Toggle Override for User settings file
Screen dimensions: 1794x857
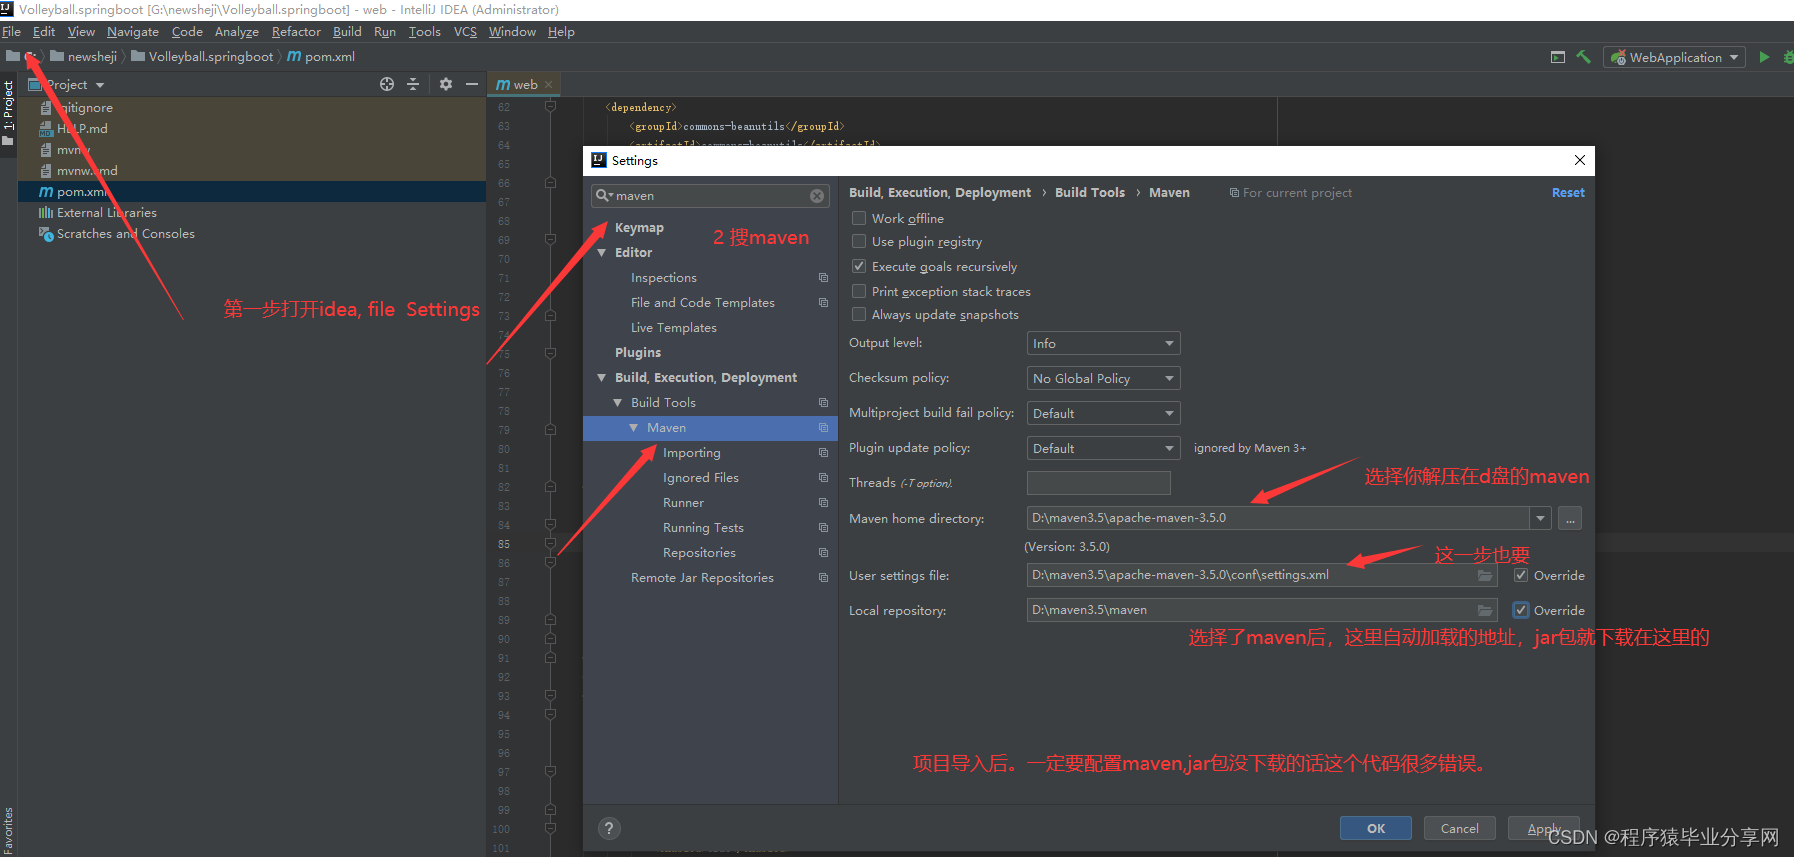(1521, 575)
